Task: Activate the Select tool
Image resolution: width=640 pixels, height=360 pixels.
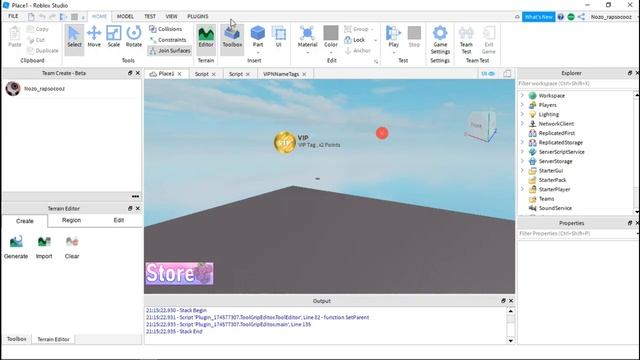Action: click(74, 37)
